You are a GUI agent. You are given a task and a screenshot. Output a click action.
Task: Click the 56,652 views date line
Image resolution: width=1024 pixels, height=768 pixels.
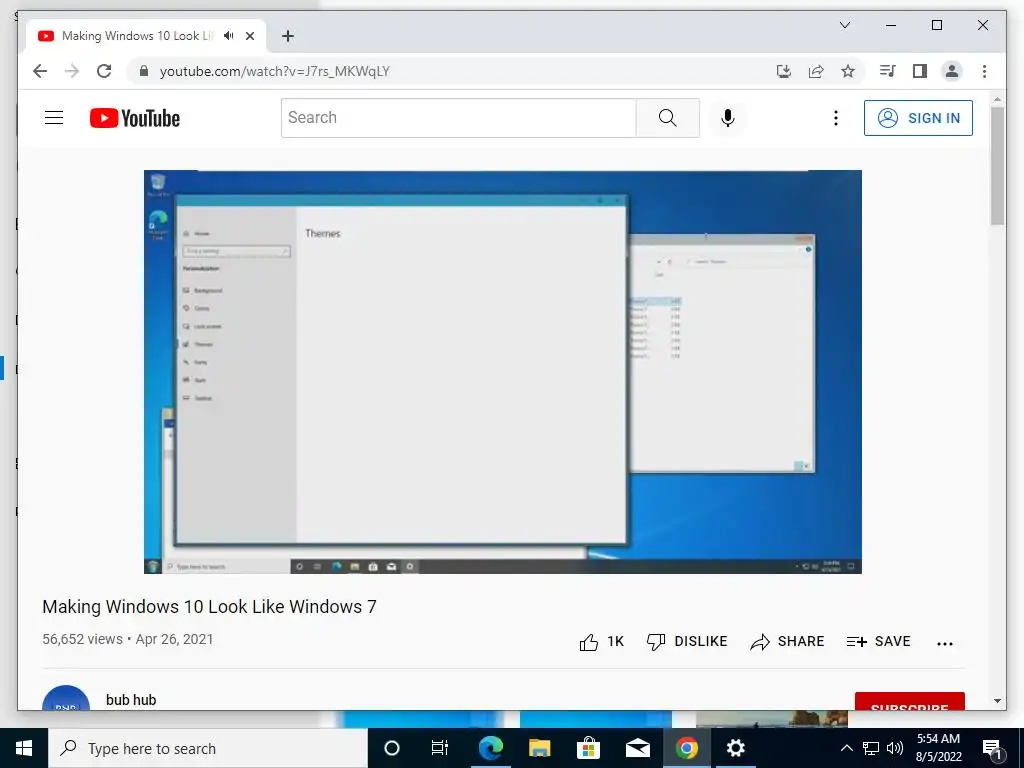[x=128, y=639]
